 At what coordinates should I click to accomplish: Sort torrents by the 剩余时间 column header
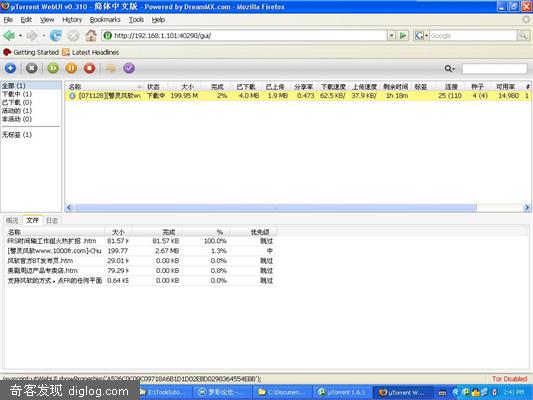click(x=396, y=87)
